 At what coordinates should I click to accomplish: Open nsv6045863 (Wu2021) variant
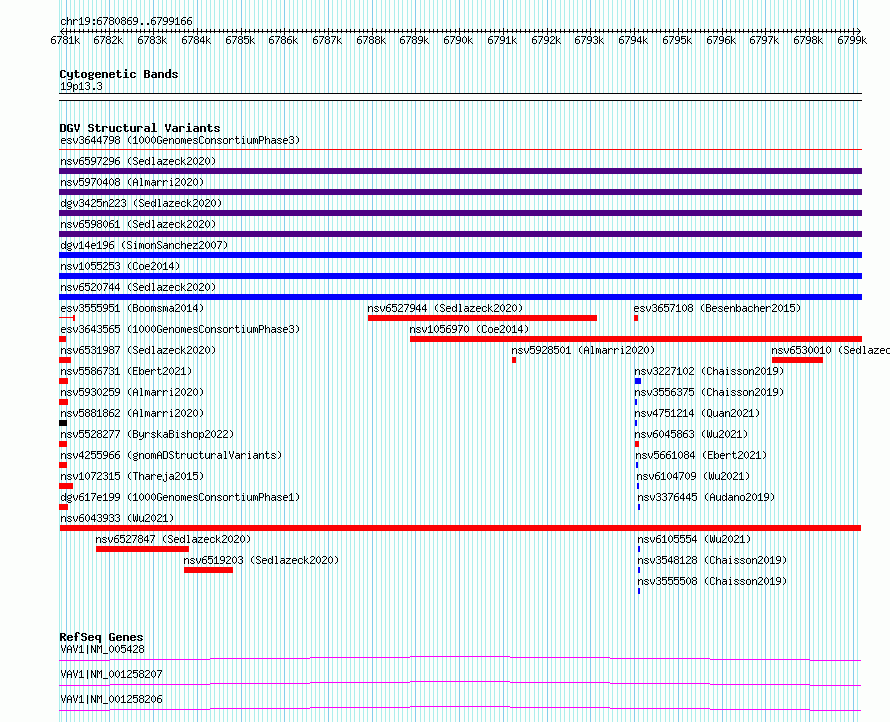point(691,434)
